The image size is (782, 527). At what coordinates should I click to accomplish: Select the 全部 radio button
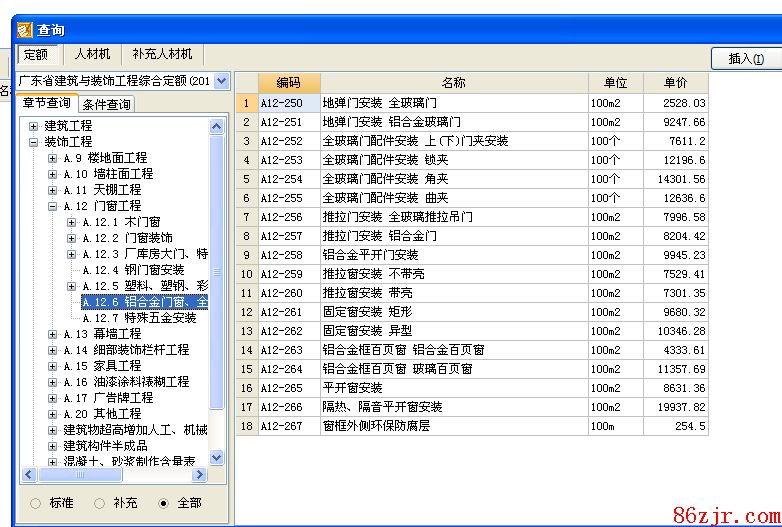coord(163,503)
